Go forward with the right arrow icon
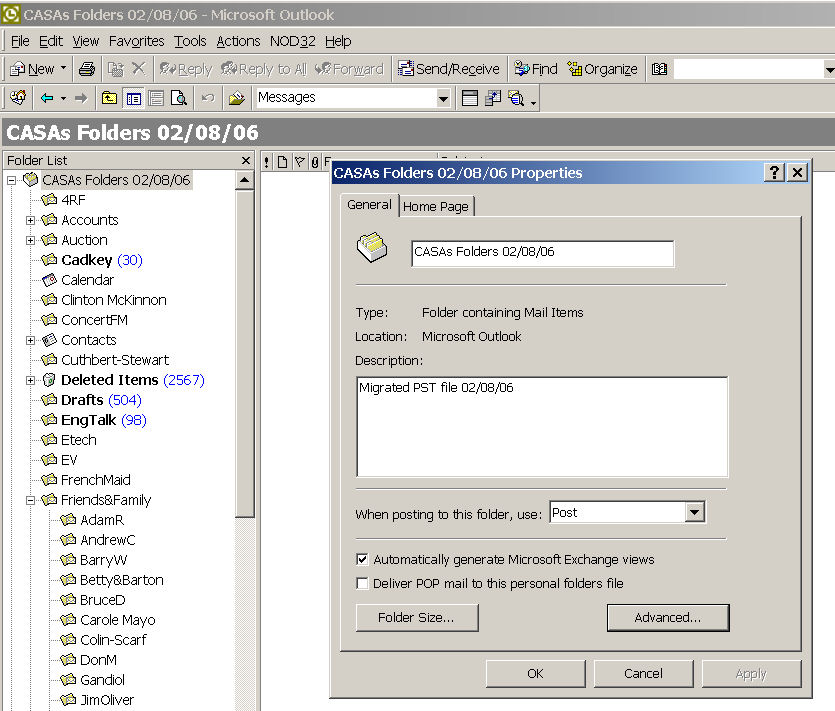The width and height of the screenshot is (835, 711). 81,98
